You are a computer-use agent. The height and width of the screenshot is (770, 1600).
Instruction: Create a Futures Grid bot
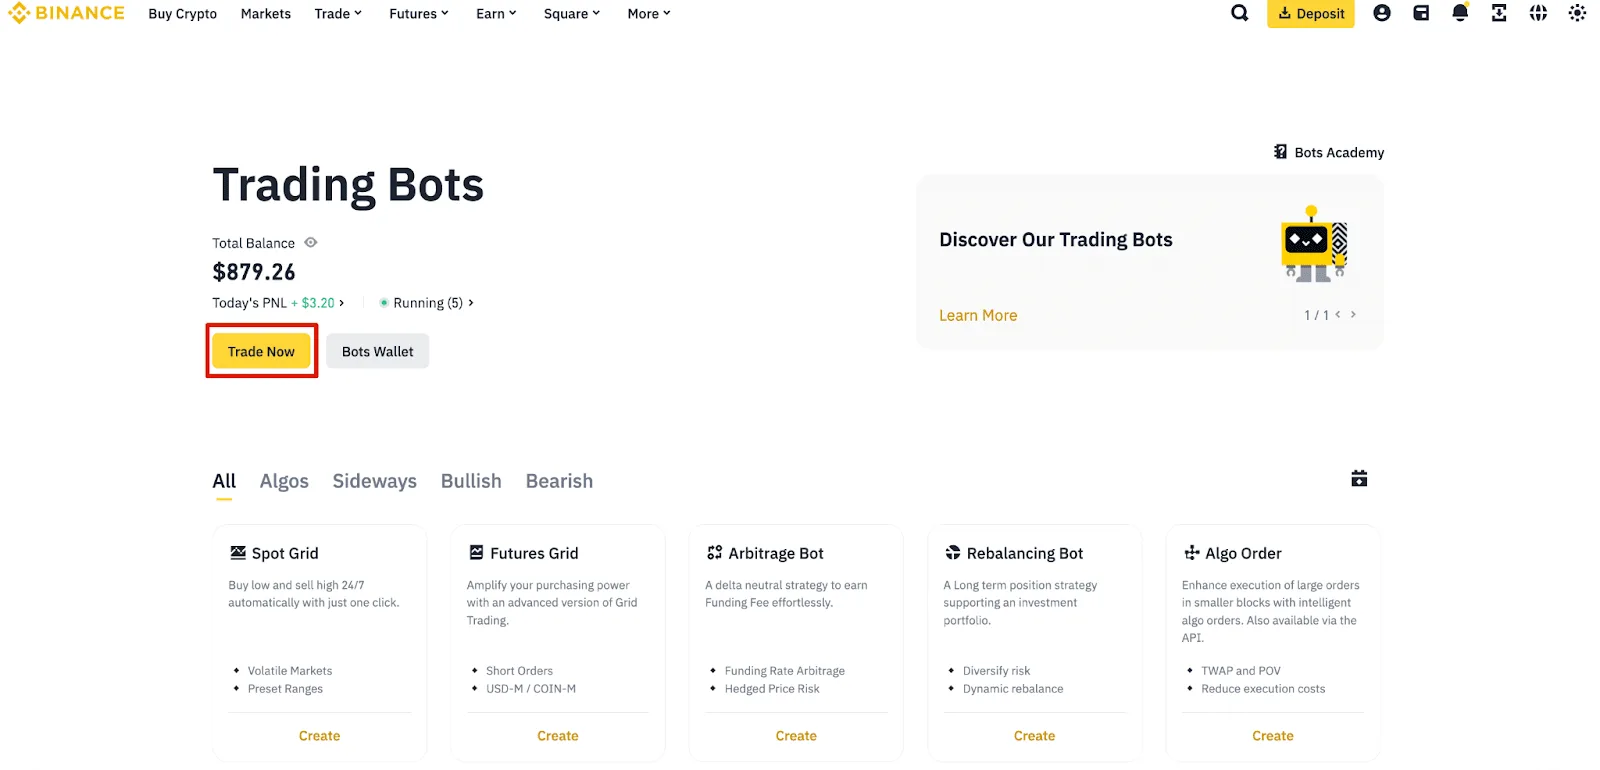(x=558, y=736)
